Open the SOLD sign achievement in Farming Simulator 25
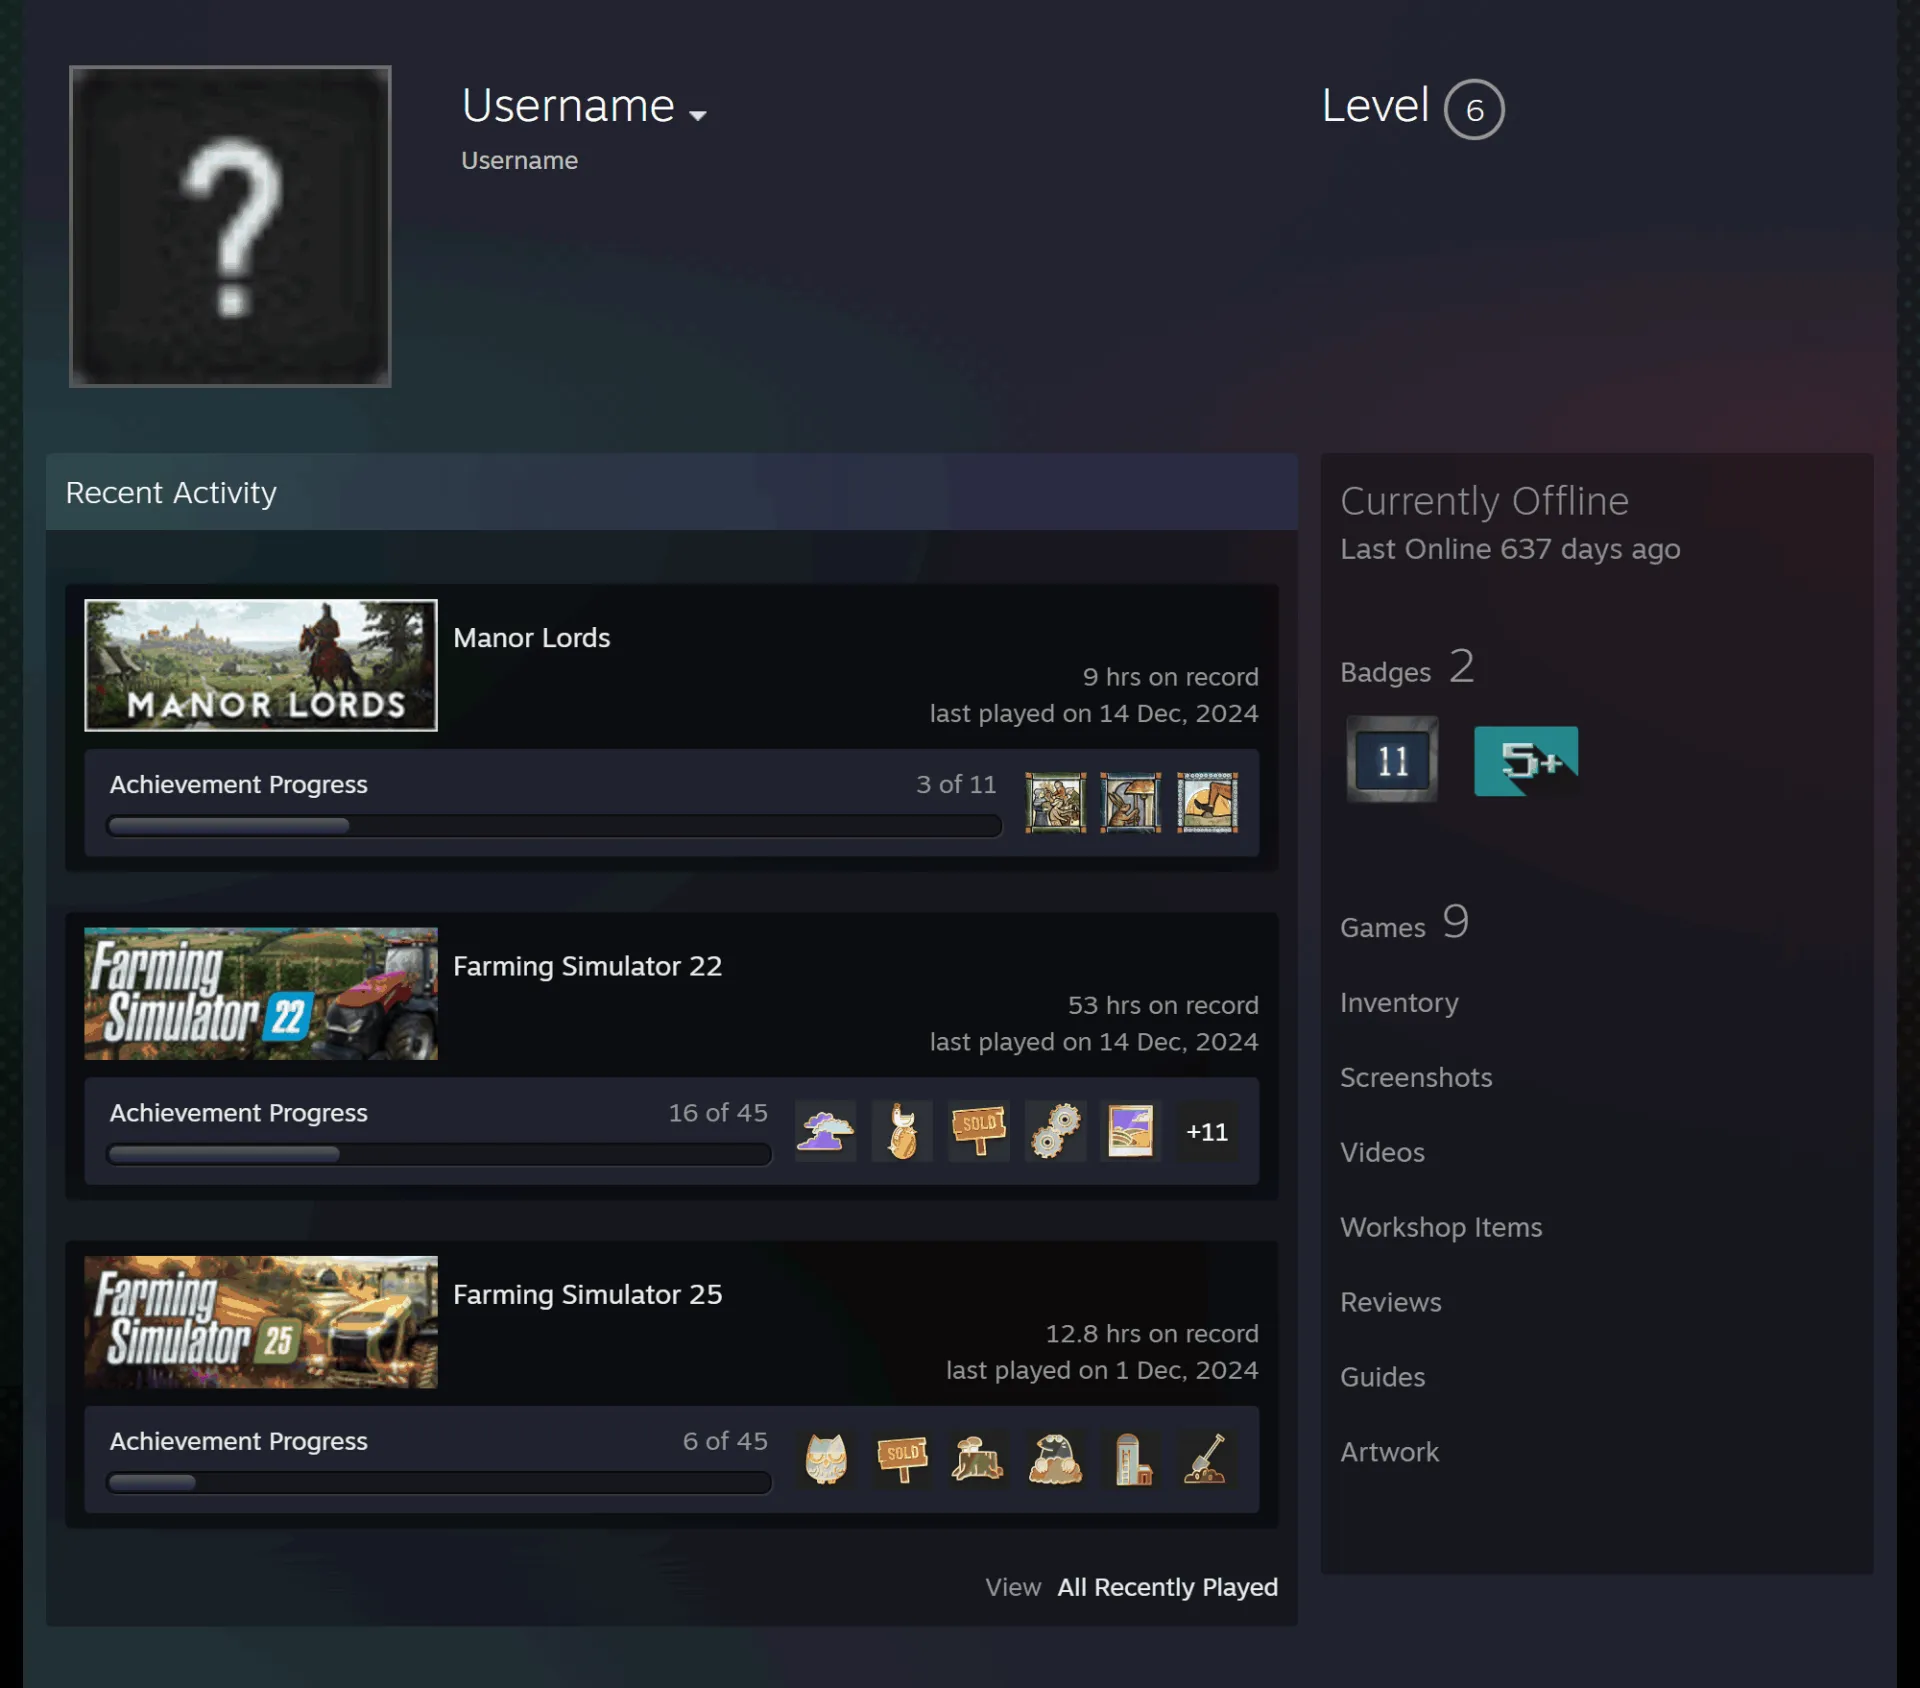 (x=902, y=1459)
